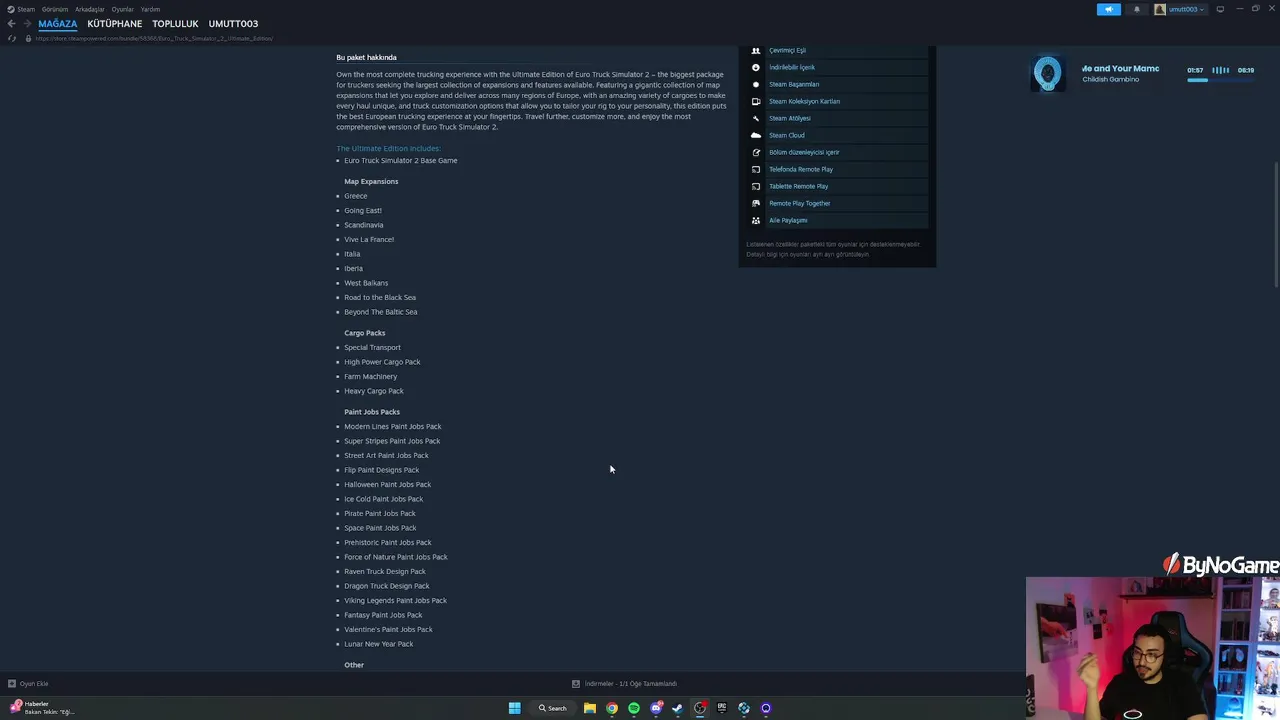Click the music player progress bar

click(x=1220, y=80)
